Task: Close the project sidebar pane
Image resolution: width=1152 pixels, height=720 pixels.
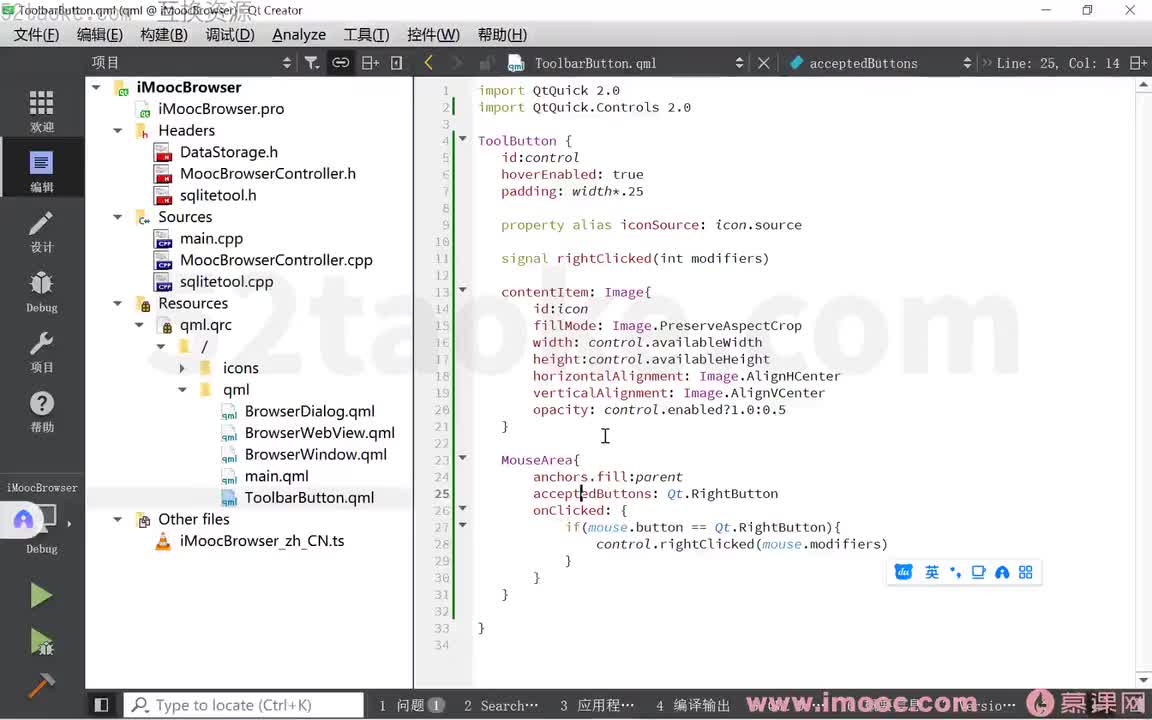Action: pyautogui.click(x=397, y=63)
